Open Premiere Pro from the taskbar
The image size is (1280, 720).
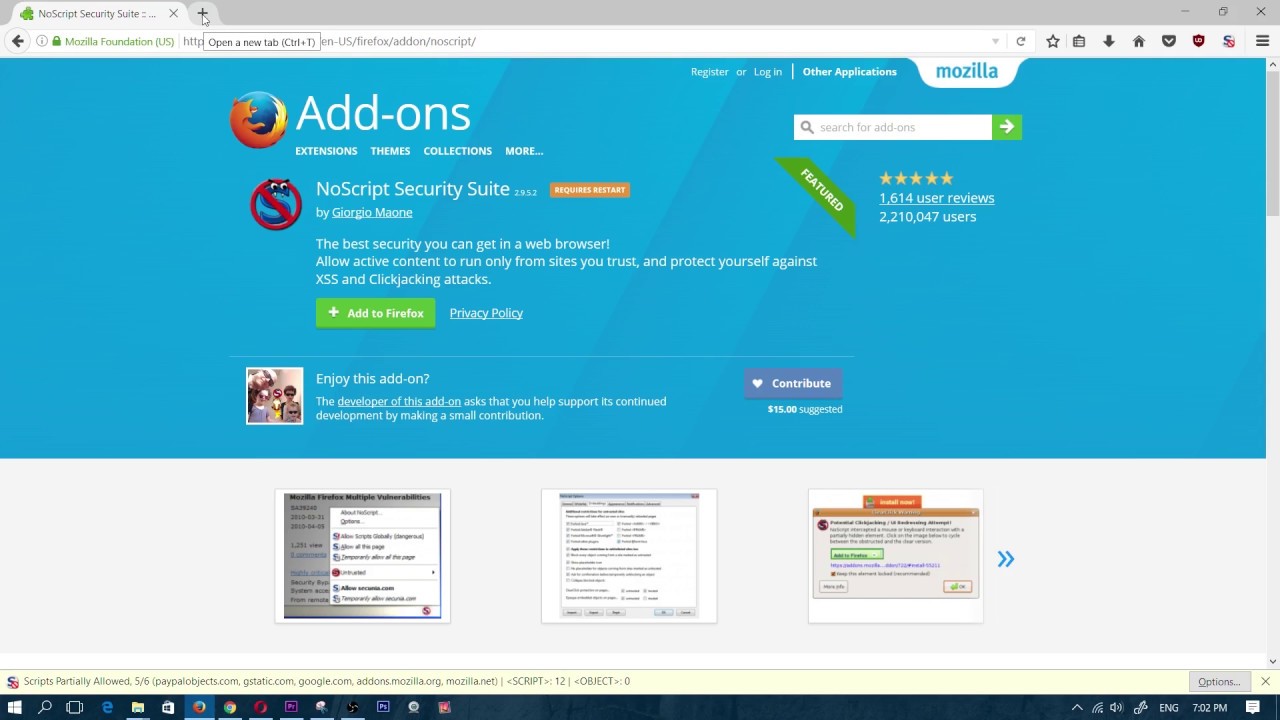pos(291,708)
